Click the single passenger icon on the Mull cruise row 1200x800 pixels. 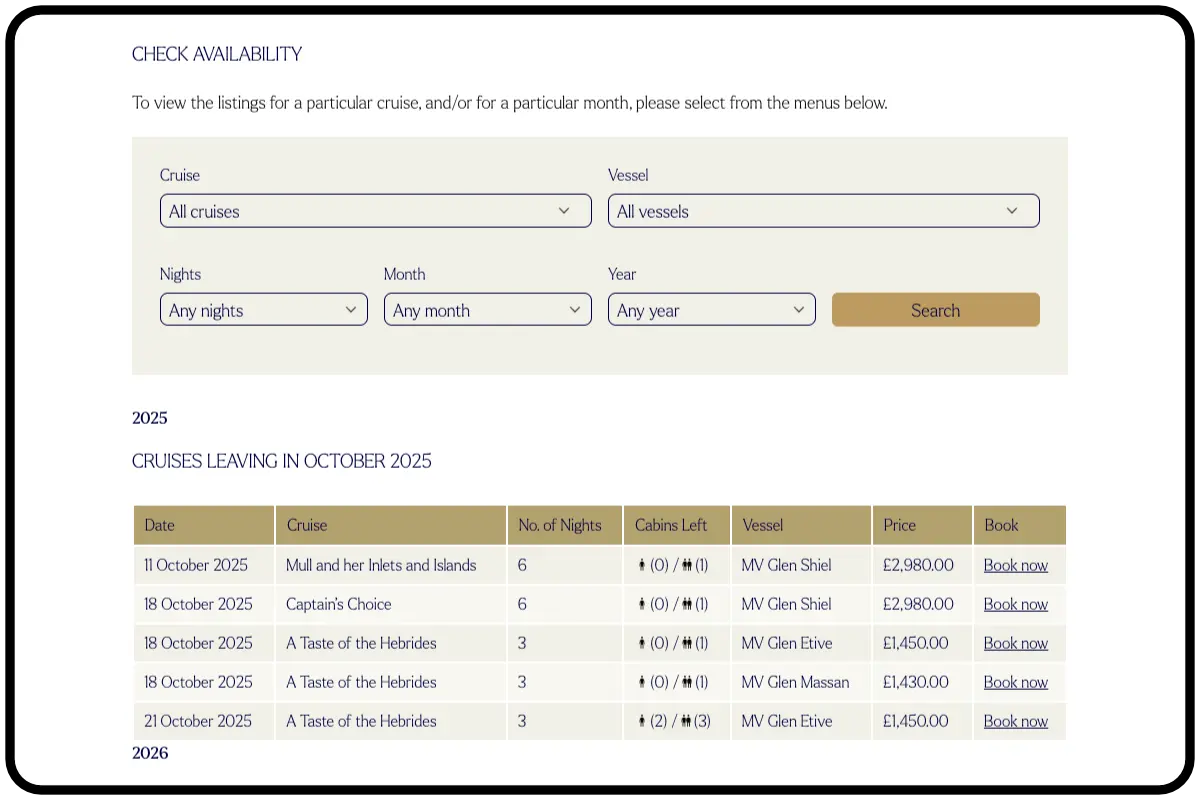coord(642,565)
